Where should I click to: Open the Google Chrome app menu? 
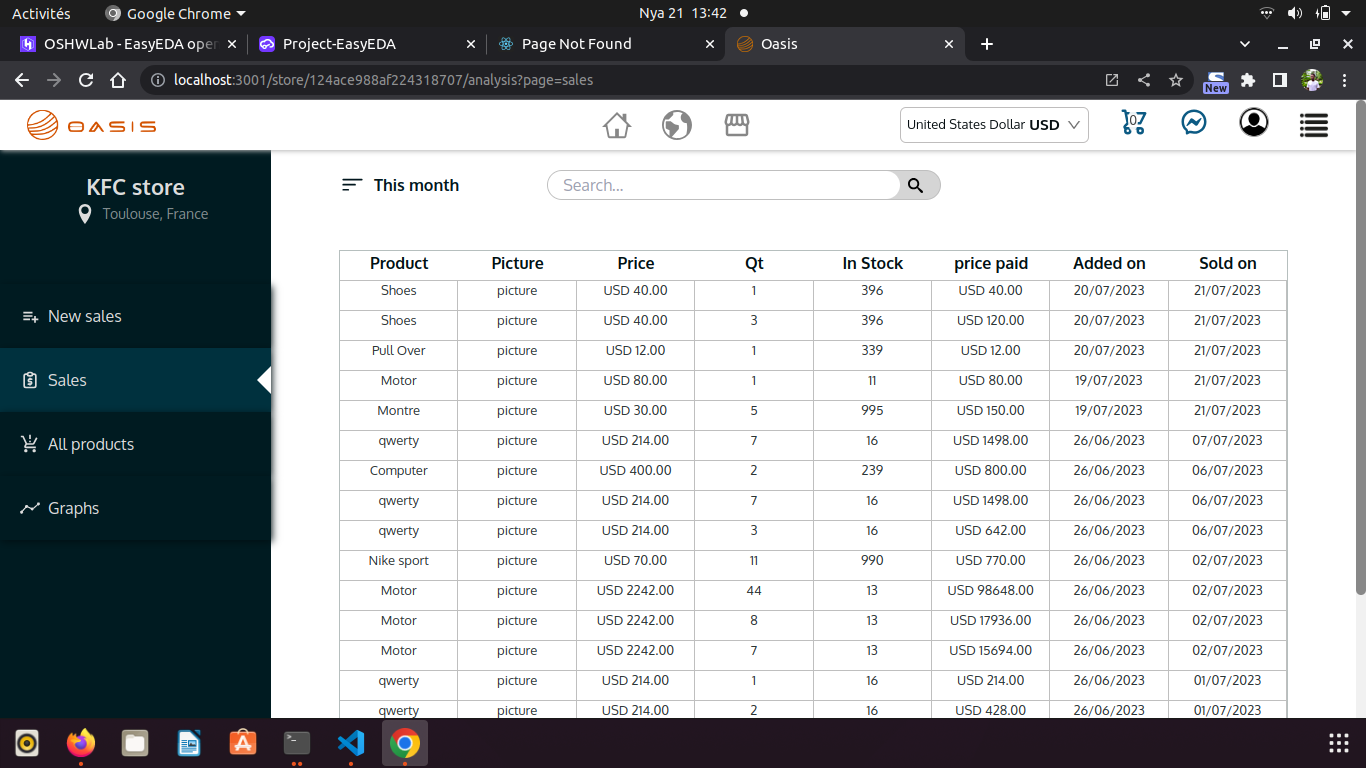point(176,14)
